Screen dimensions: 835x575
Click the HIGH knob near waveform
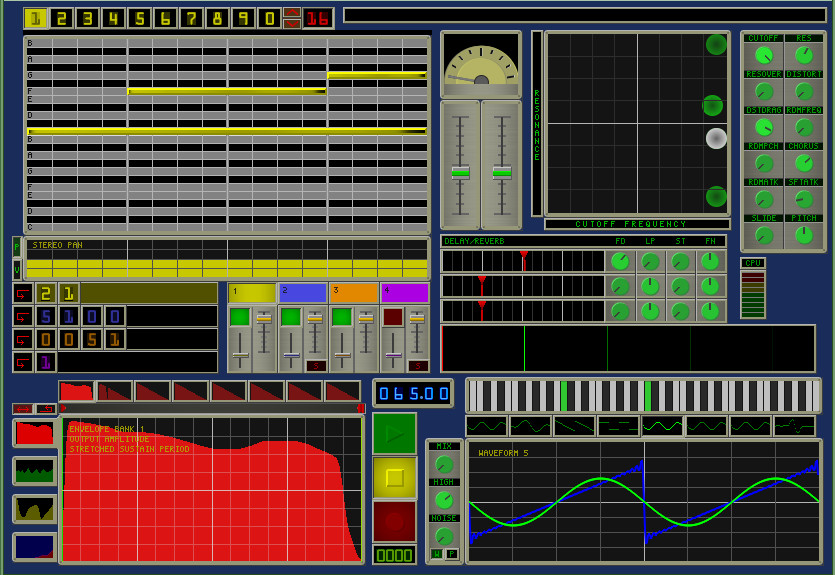pos(444,500)
